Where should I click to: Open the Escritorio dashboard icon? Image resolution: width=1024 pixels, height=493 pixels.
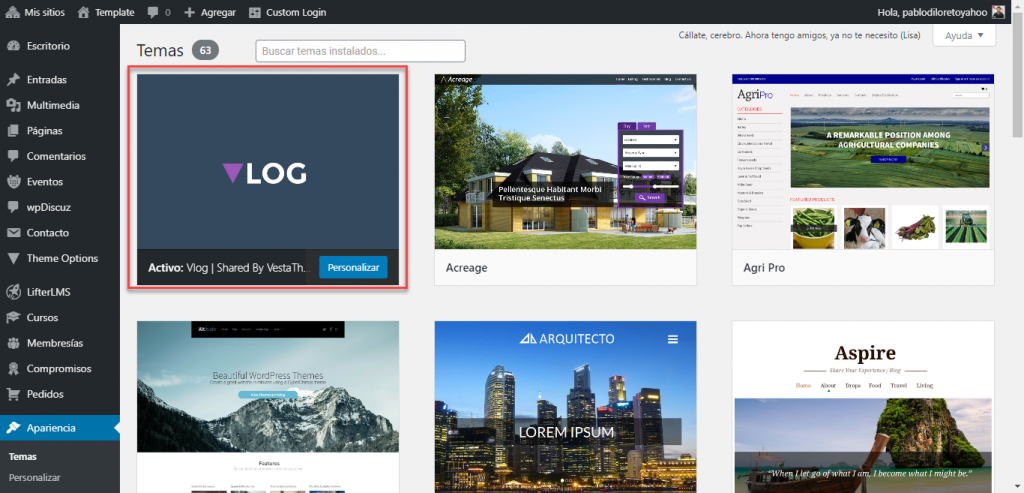[x=13, y=46]
